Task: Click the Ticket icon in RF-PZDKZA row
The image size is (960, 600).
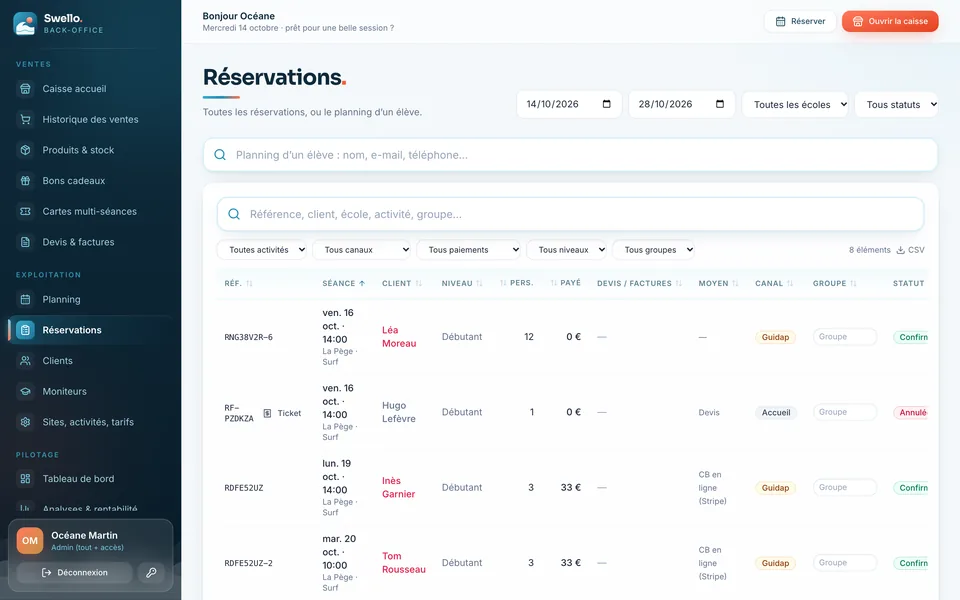Action: (267, 413)
